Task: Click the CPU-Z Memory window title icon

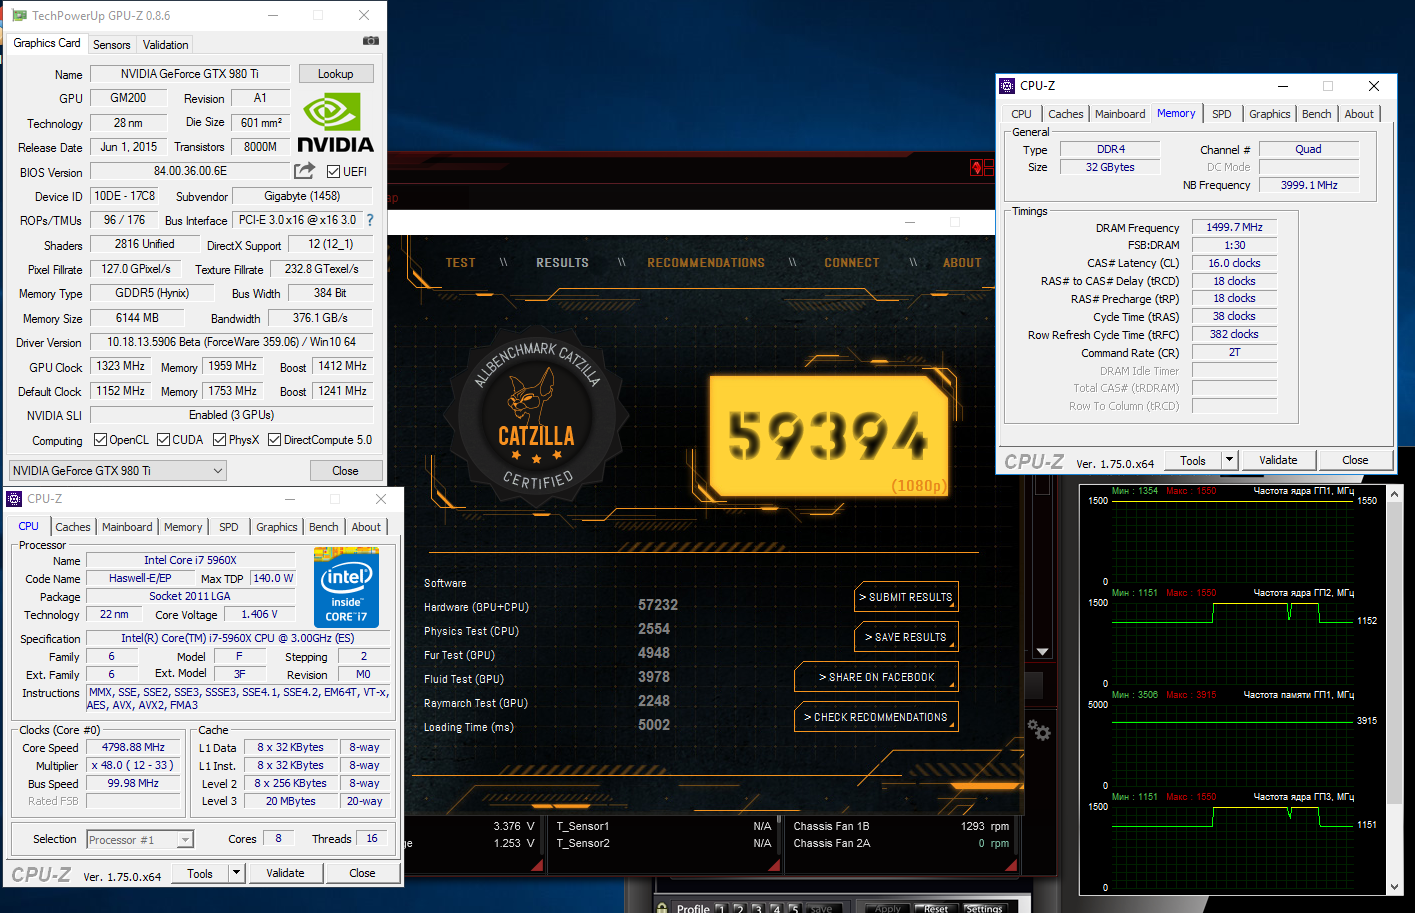Action: [1007, 86]
